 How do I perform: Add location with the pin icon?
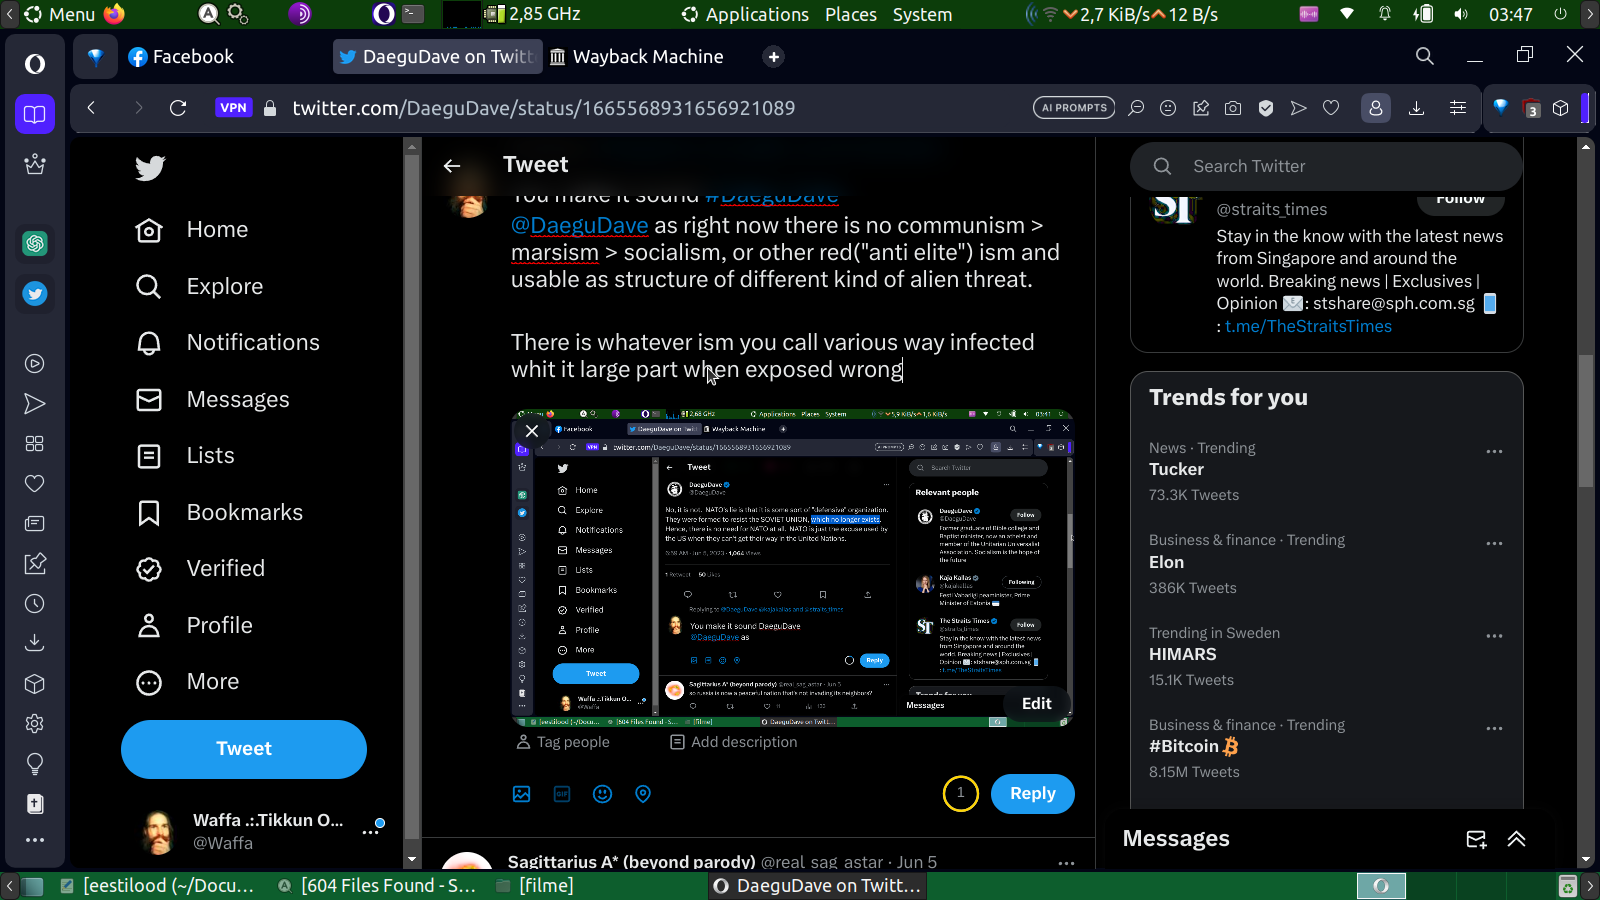(643, 794)
